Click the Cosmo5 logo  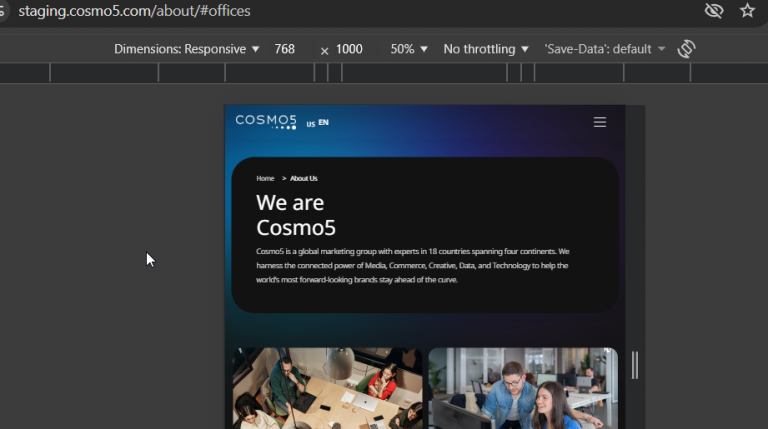pyautogui.click(x=266, y=121)
